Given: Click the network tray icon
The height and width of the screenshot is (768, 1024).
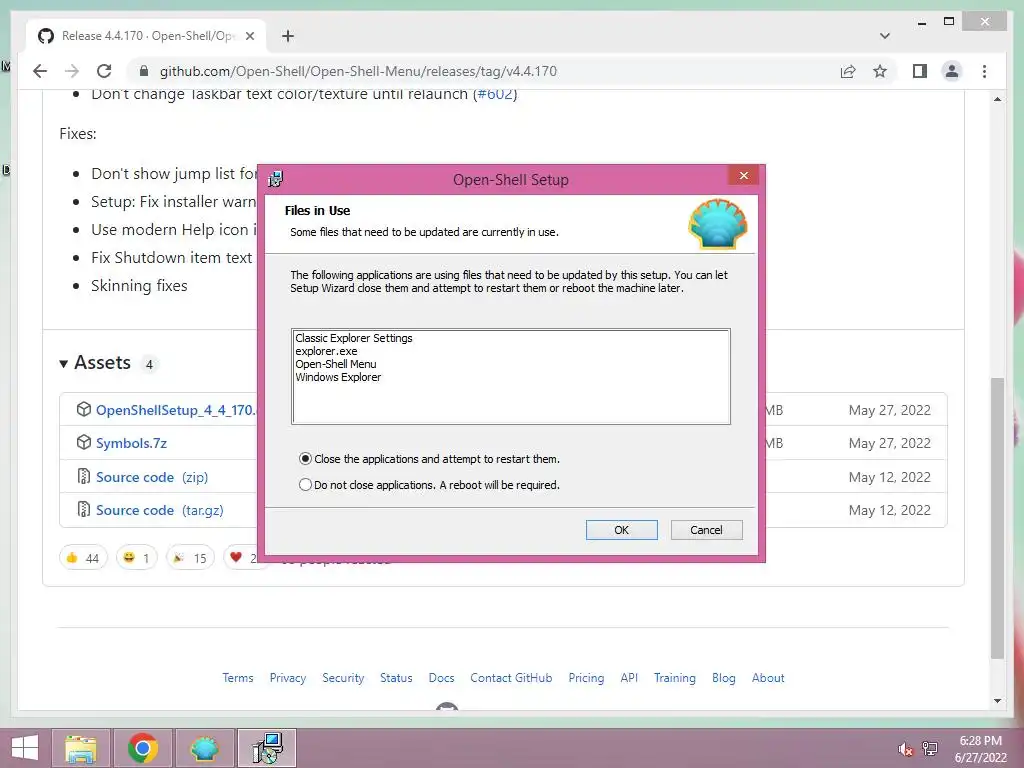Looking at the screenshot, I should click(x=929, y=748).
